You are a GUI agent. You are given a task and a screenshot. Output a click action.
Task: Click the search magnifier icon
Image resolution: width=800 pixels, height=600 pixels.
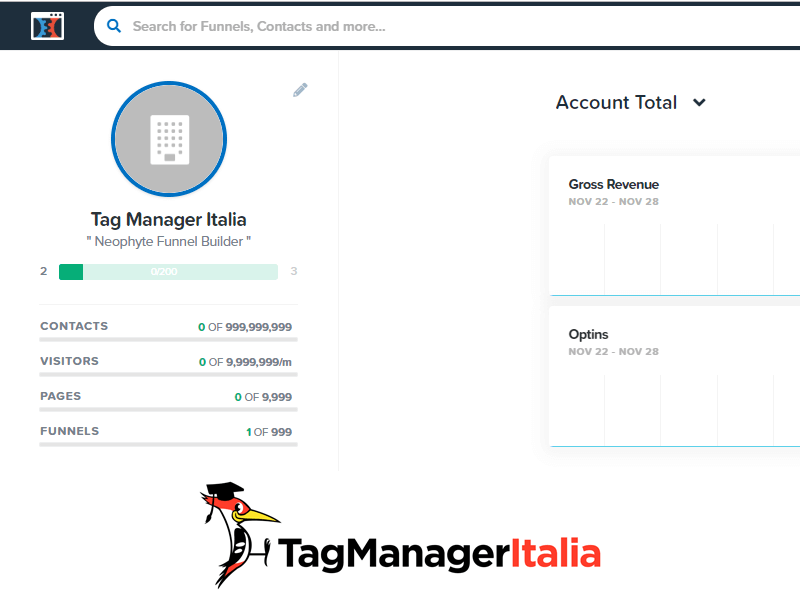[x=114, y=26]
